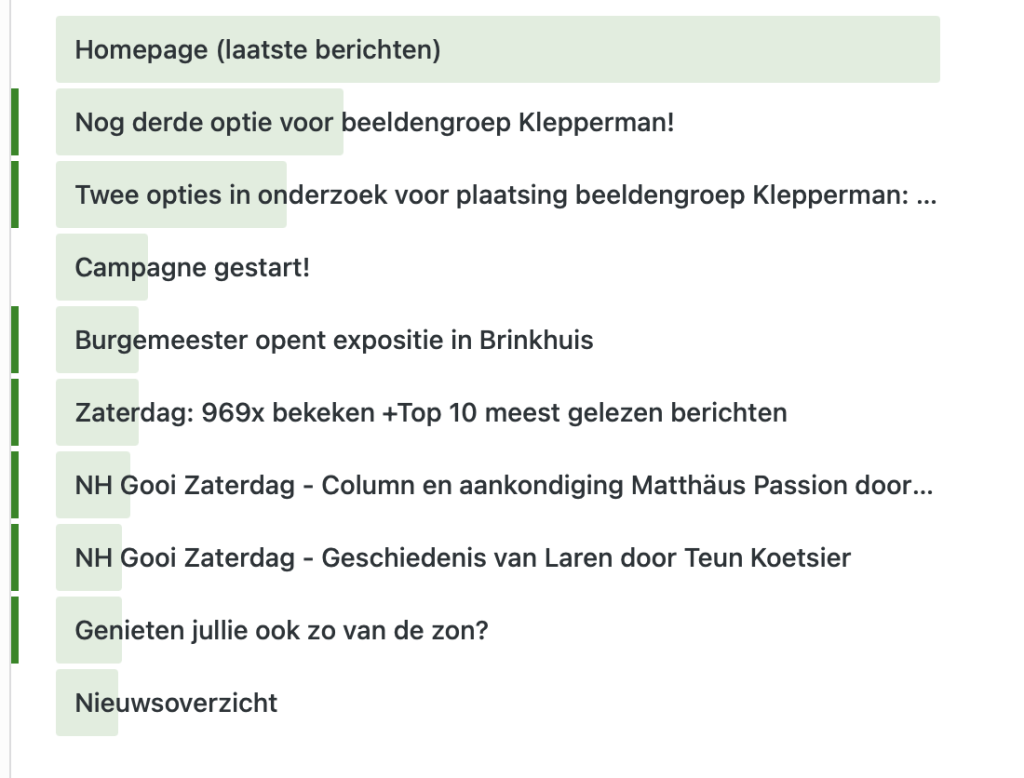Click the 'Campagne gestart!' entry

[x=192, y=268]
